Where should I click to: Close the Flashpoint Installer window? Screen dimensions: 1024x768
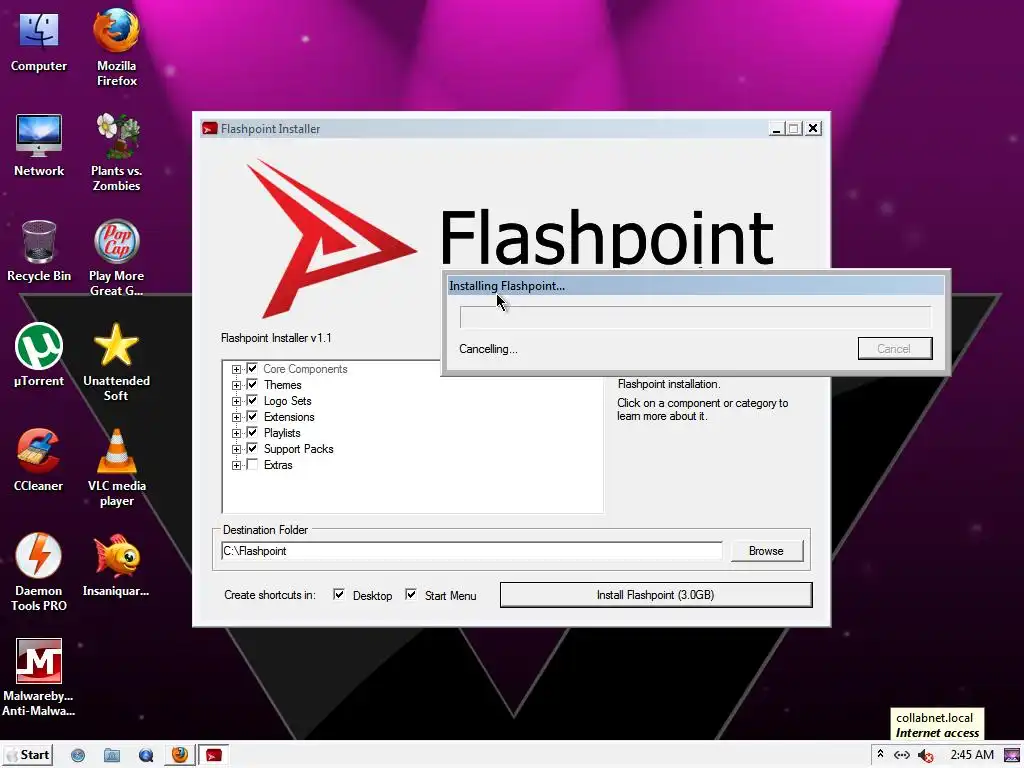point(813,129)
